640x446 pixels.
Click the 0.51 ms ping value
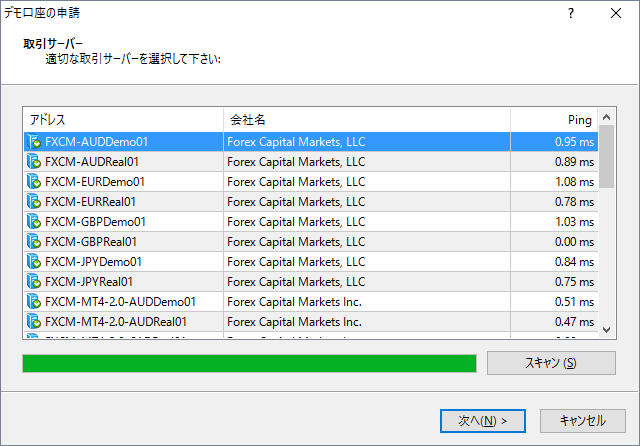[574, 302]
